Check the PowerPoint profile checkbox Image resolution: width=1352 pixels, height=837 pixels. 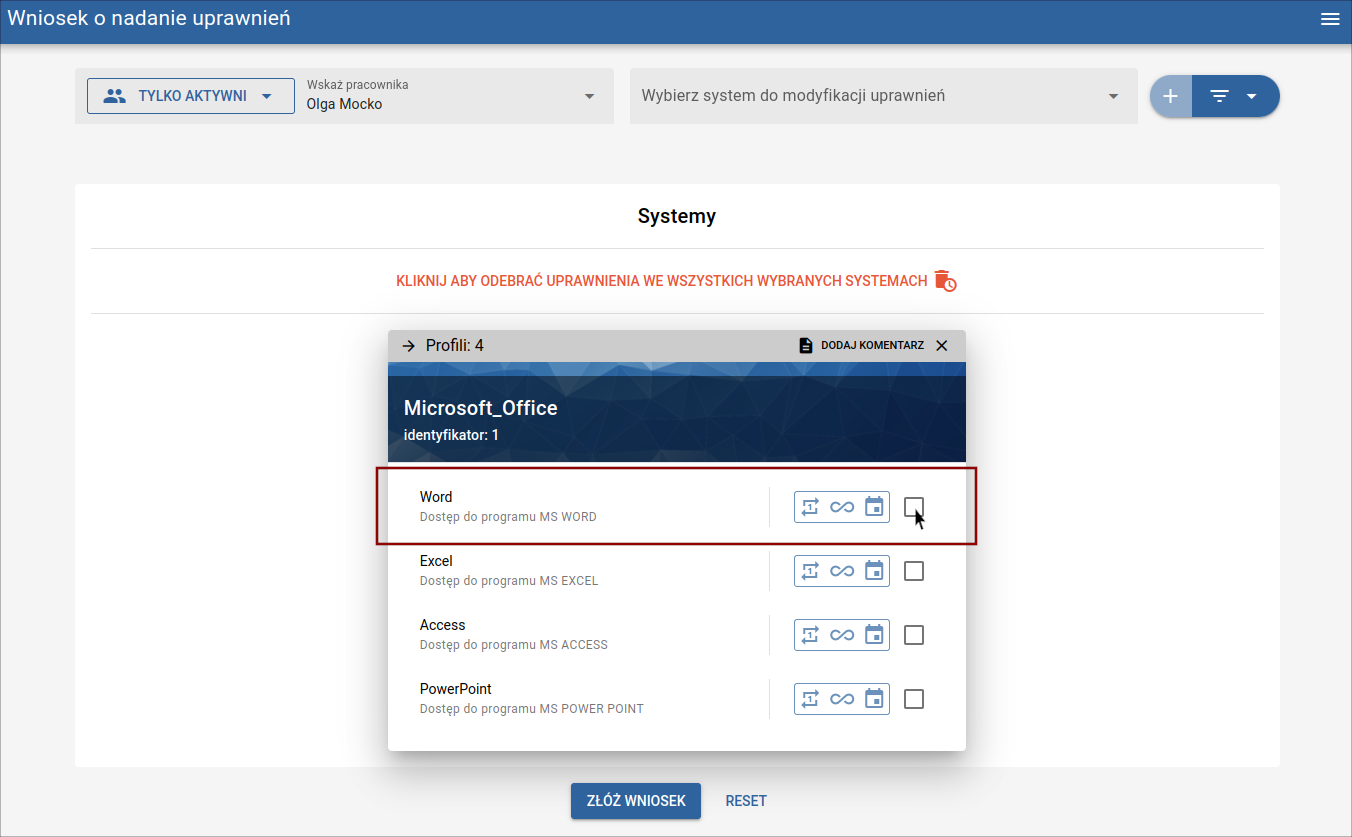tap(914, 699)
